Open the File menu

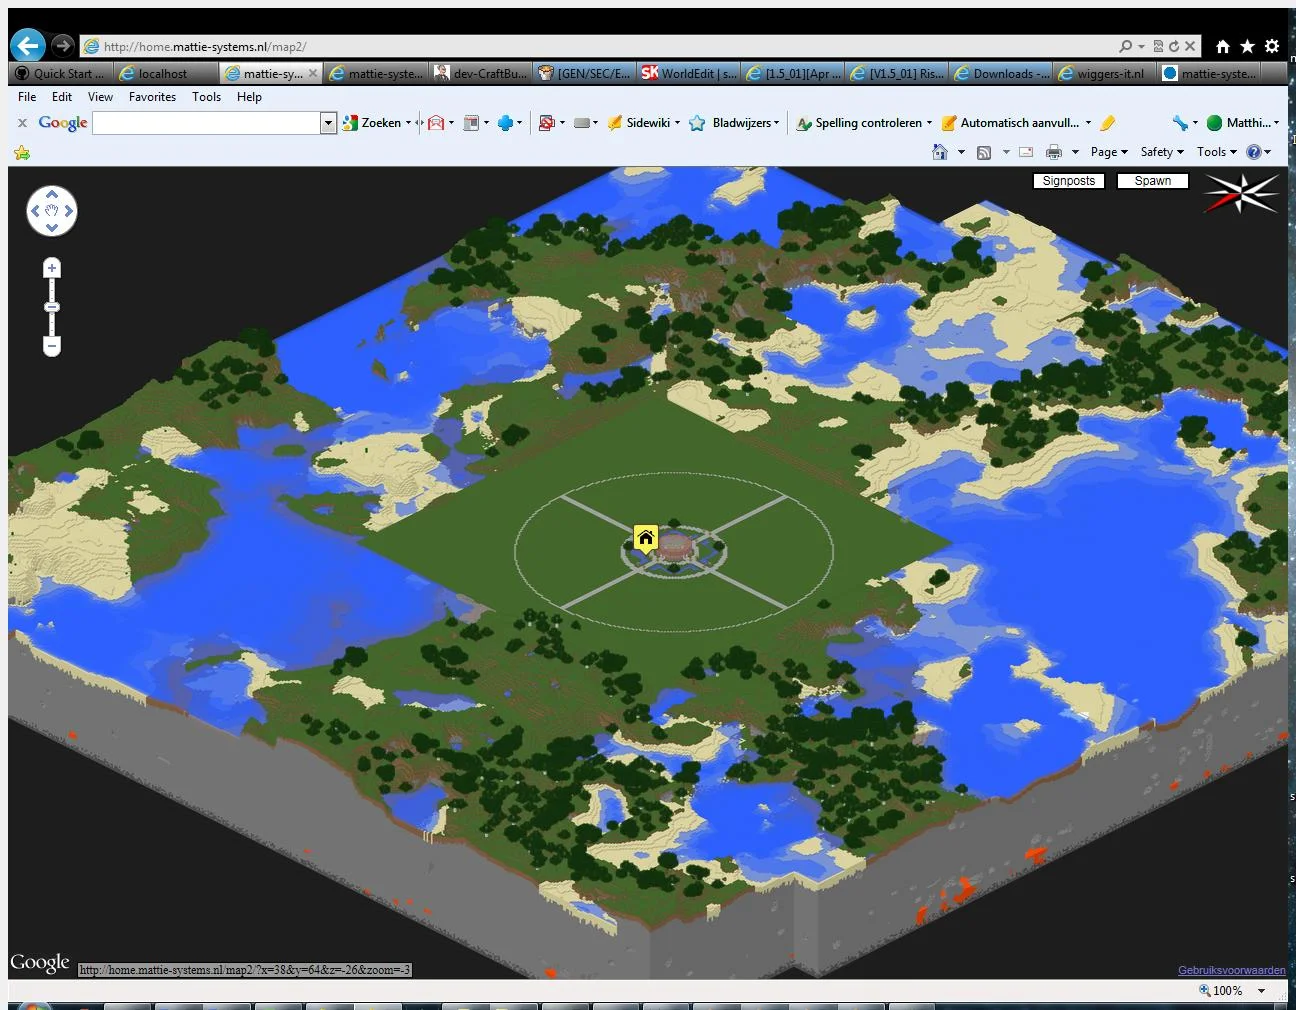[27, 97]
